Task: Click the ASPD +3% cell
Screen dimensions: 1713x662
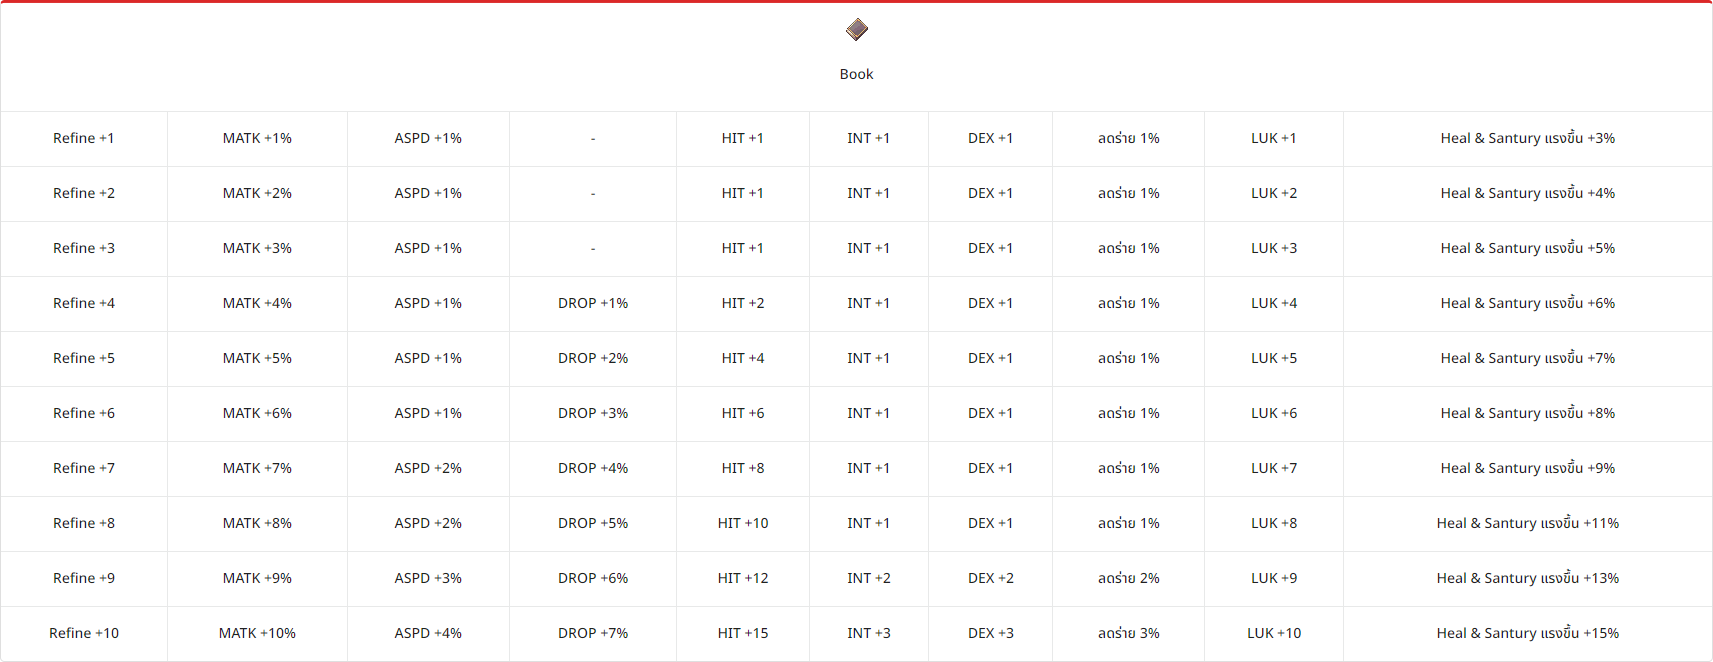Action: point(428,578)
